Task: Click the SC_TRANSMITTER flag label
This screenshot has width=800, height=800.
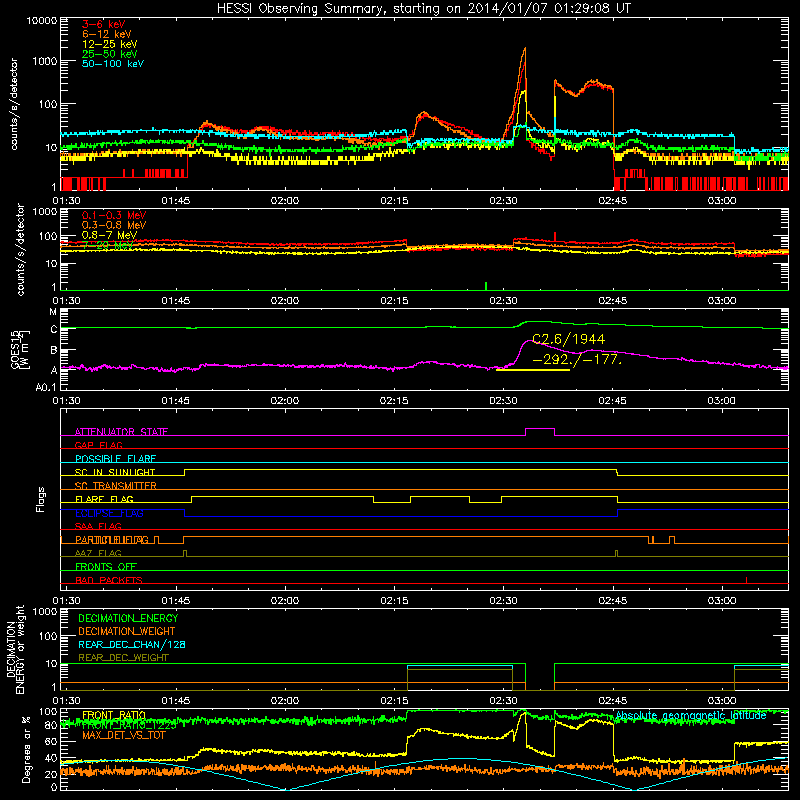Action: [x=115, y=486]
